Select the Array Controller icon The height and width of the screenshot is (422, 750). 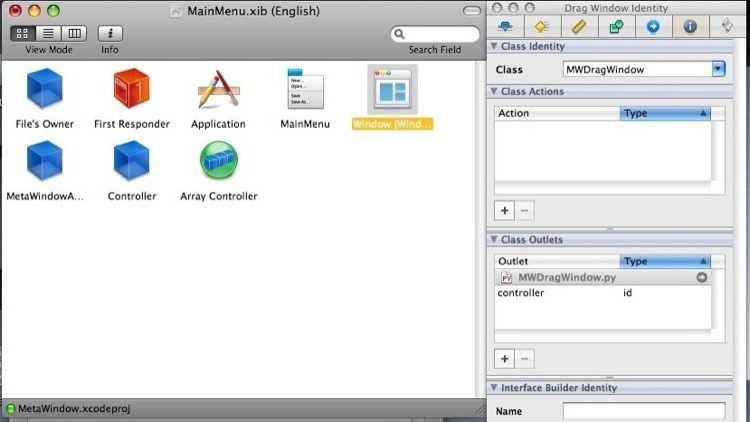click(219, 160)
